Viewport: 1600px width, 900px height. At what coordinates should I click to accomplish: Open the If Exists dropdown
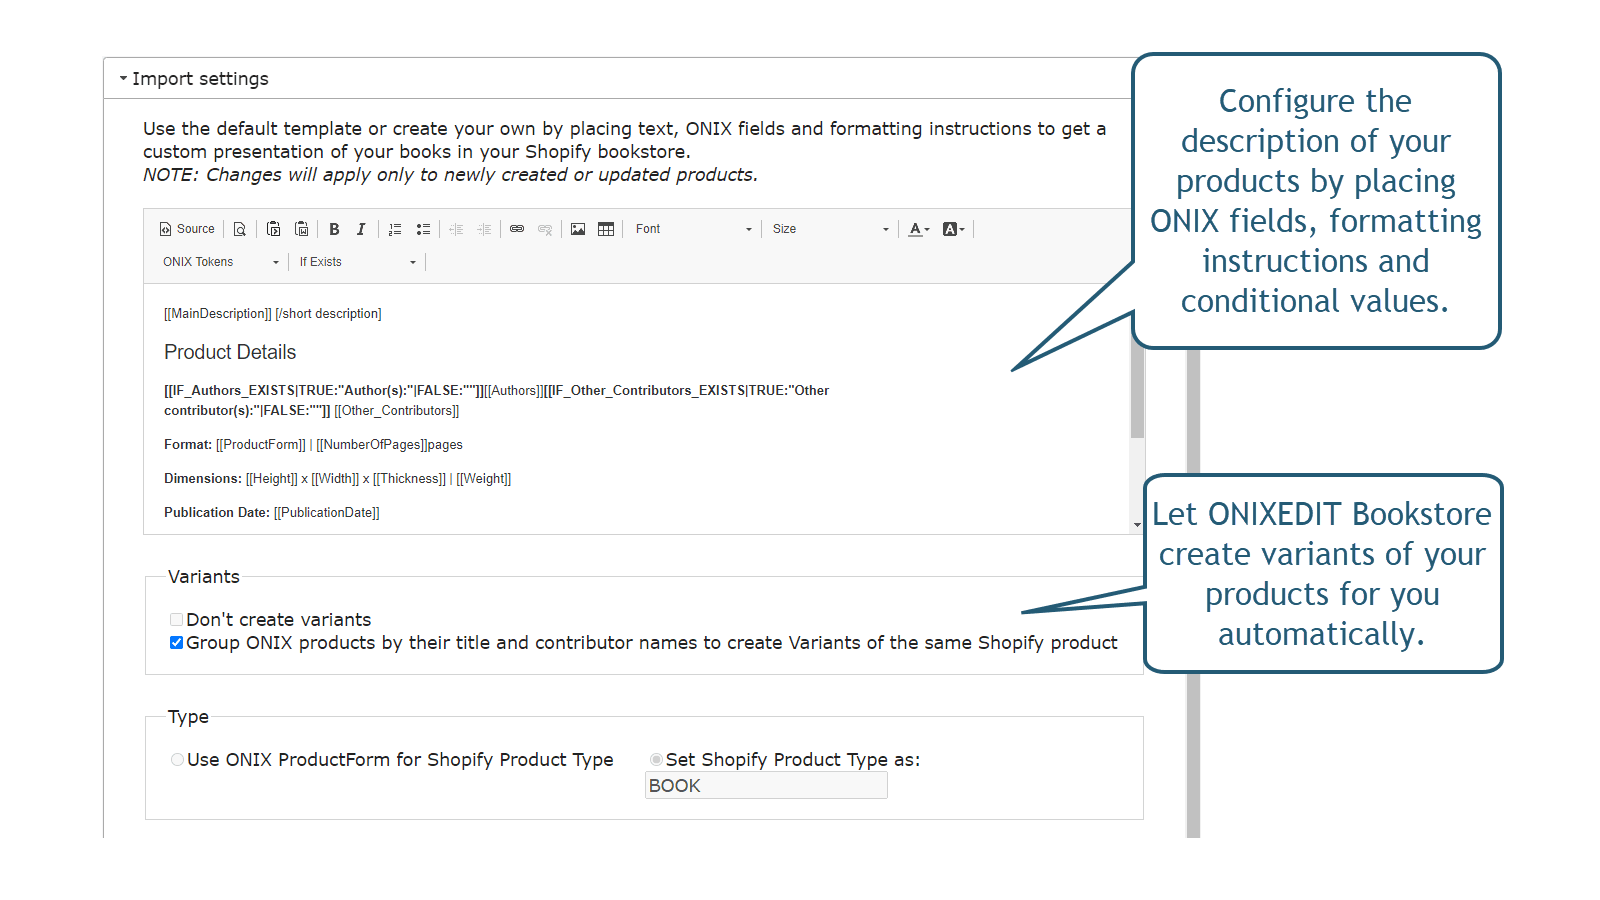tap(356, 261)
